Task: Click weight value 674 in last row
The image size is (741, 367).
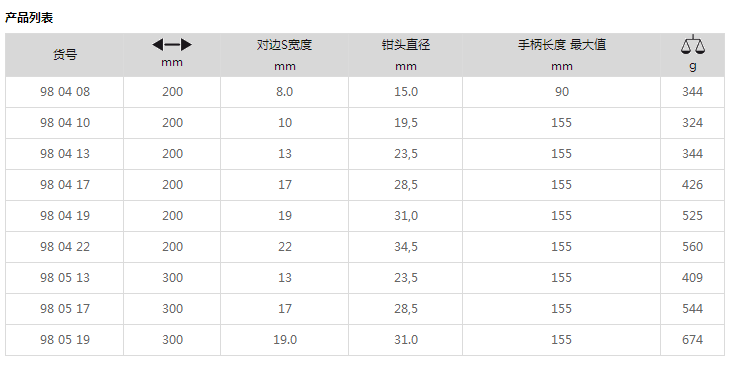Action: [x=692, y=340]
